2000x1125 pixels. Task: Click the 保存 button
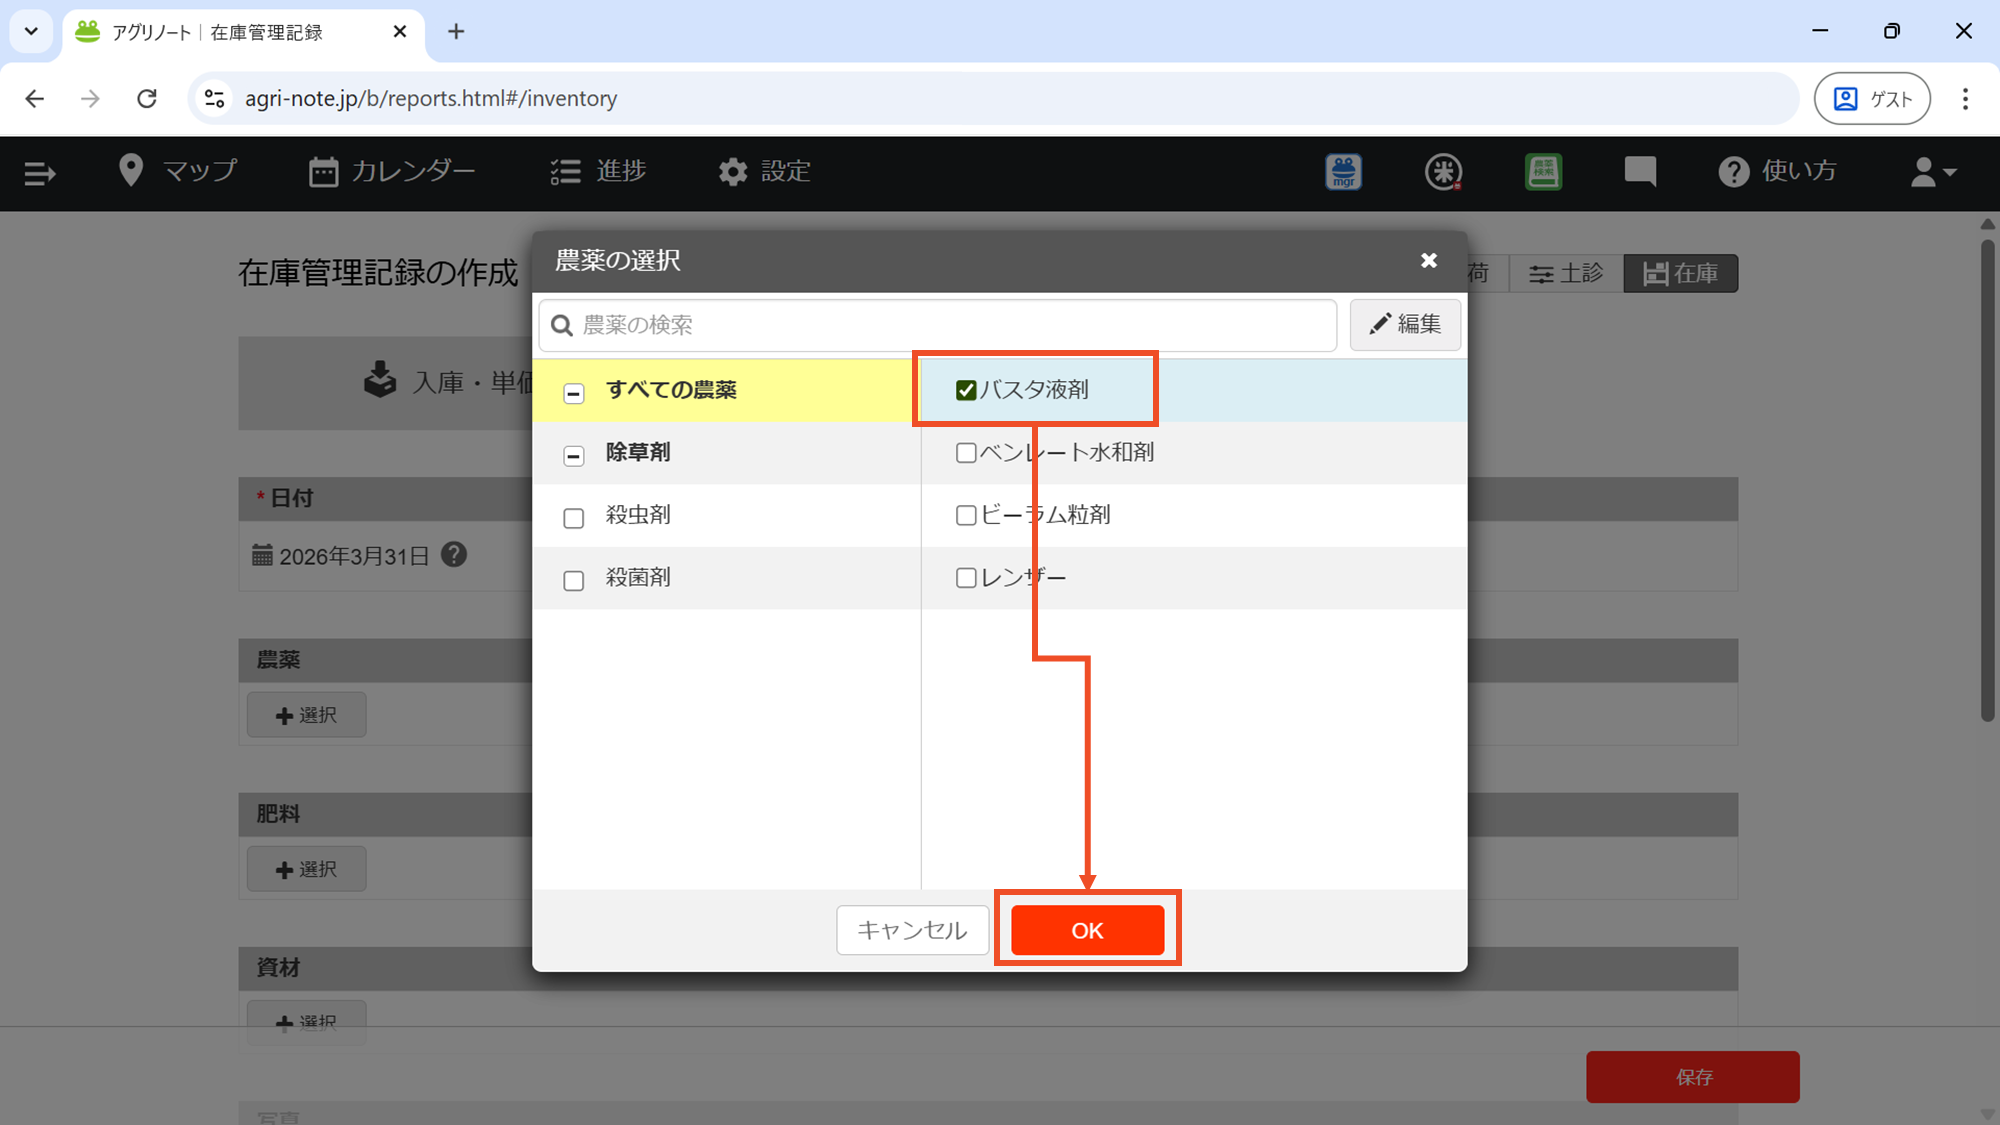point(1693,1077)
